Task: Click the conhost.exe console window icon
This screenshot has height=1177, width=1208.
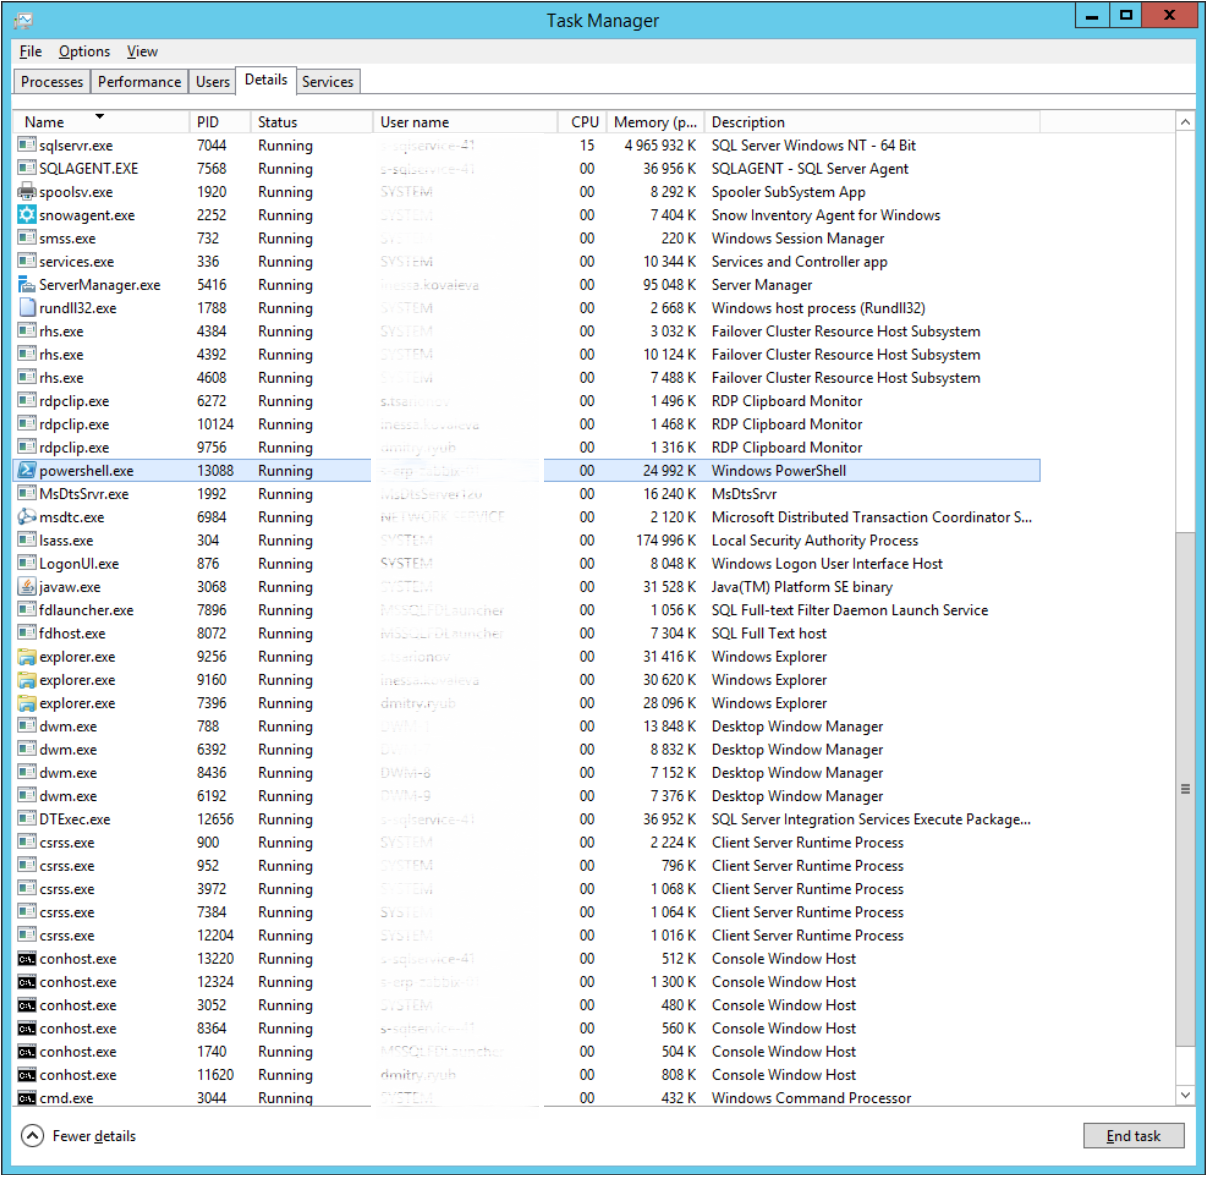Action: coord(28,958)
